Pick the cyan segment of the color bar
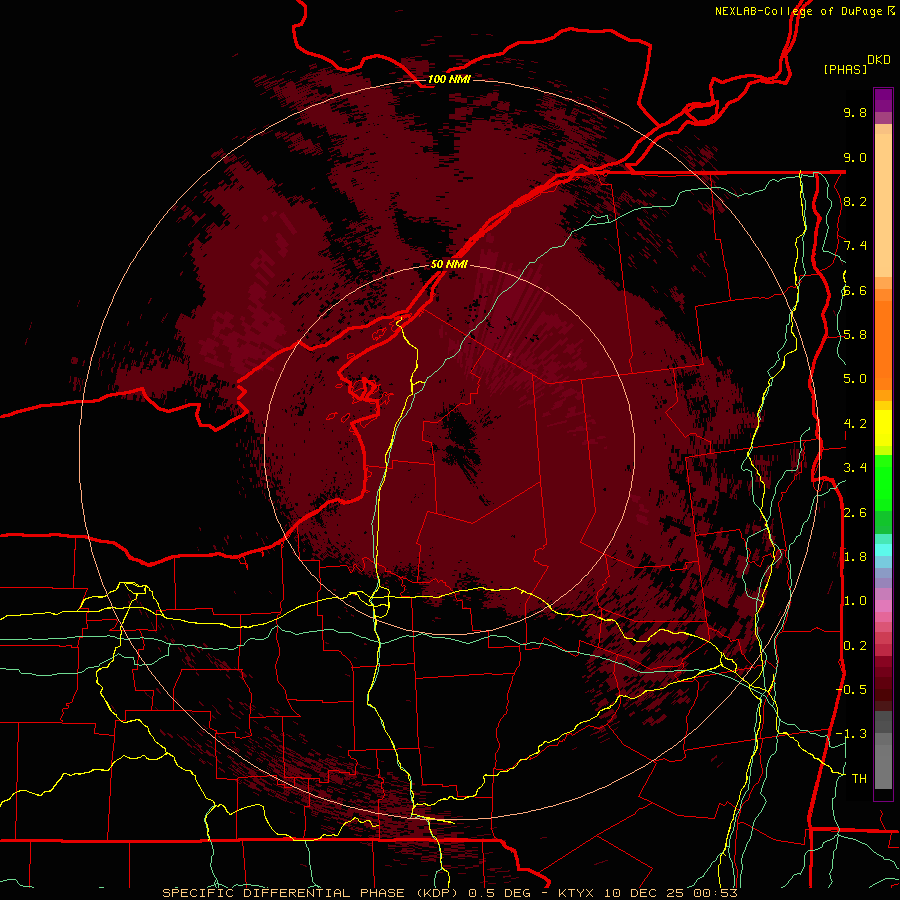 coord(883,550)
